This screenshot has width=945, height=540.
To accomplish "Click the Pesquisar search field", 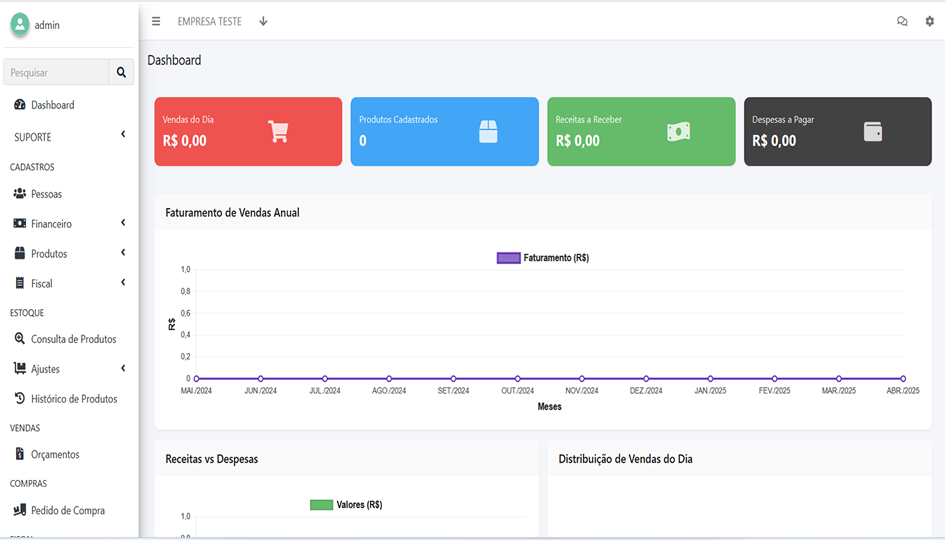I will (x=56, y=72).
